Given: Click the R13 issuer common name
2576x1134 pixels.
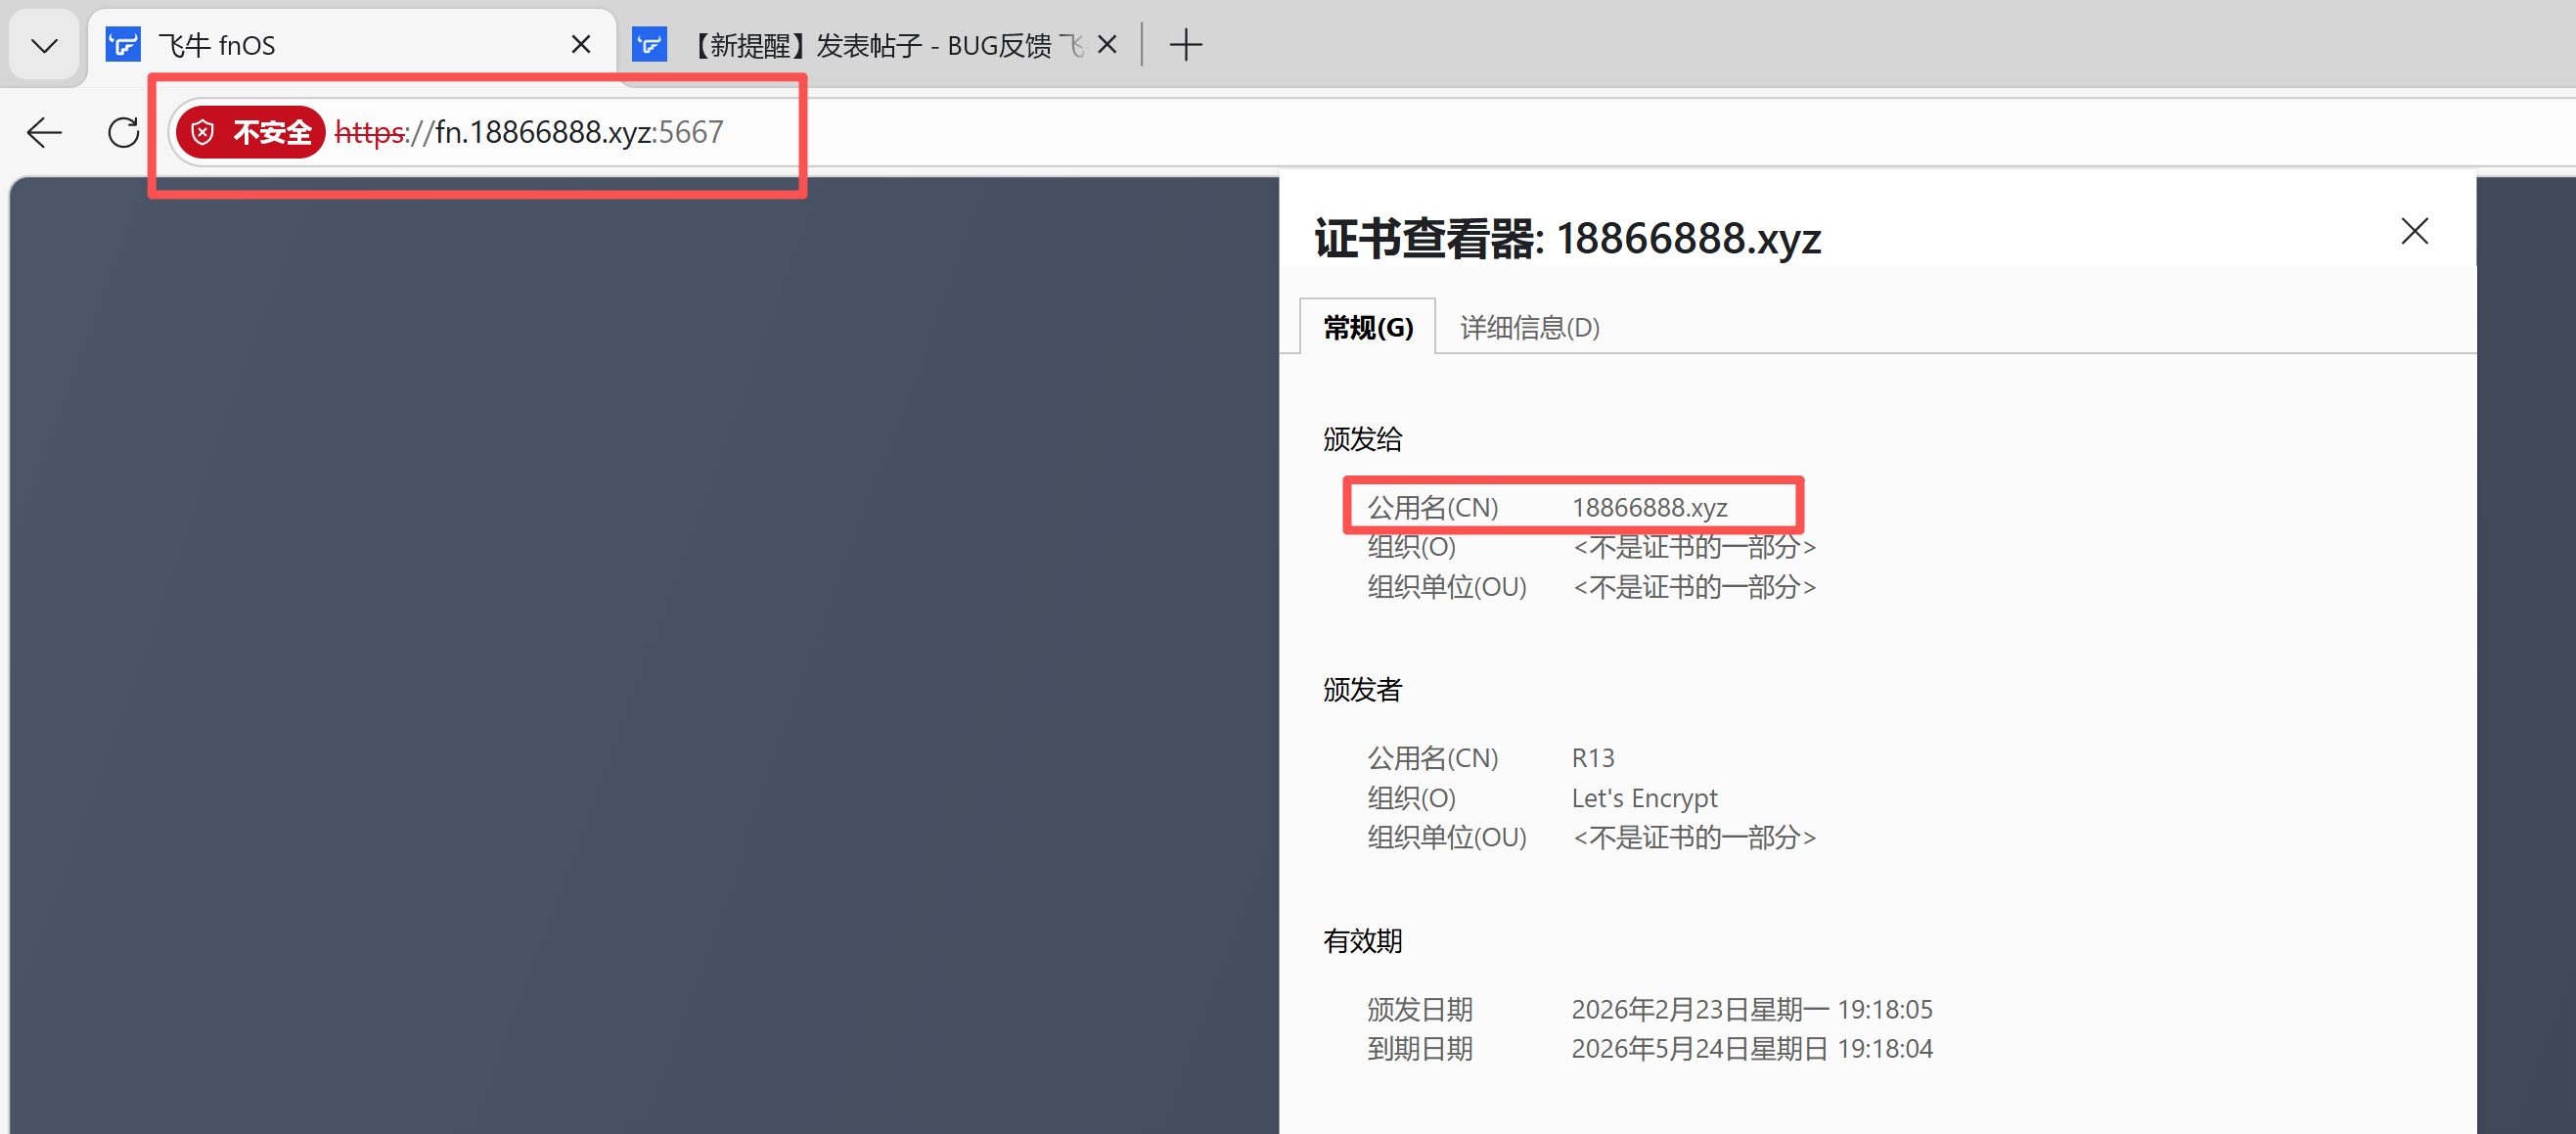Looking at the screenshot, I should pyautogui.click(x=1592, y=758).
